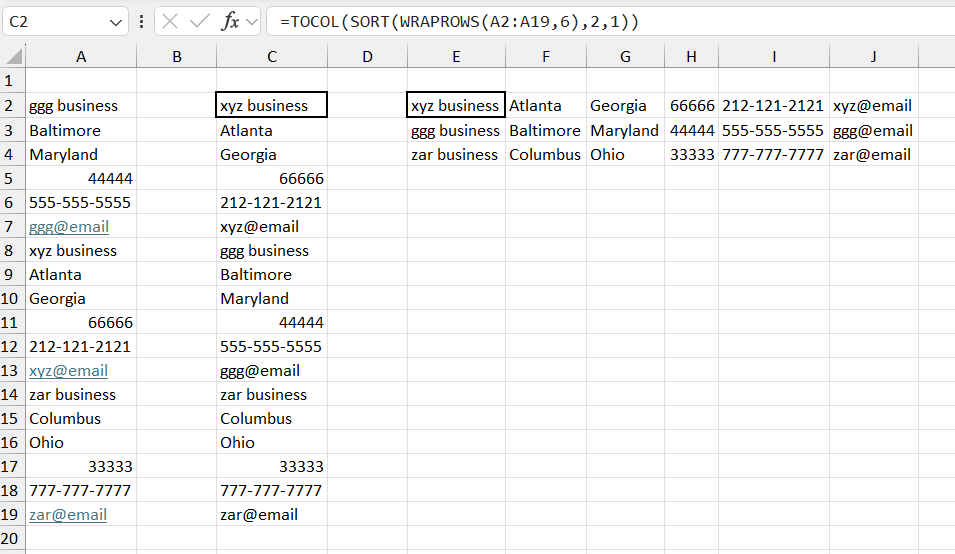Select column D header
The width and height of the screenshot is (955, 554).
point(367,57)
